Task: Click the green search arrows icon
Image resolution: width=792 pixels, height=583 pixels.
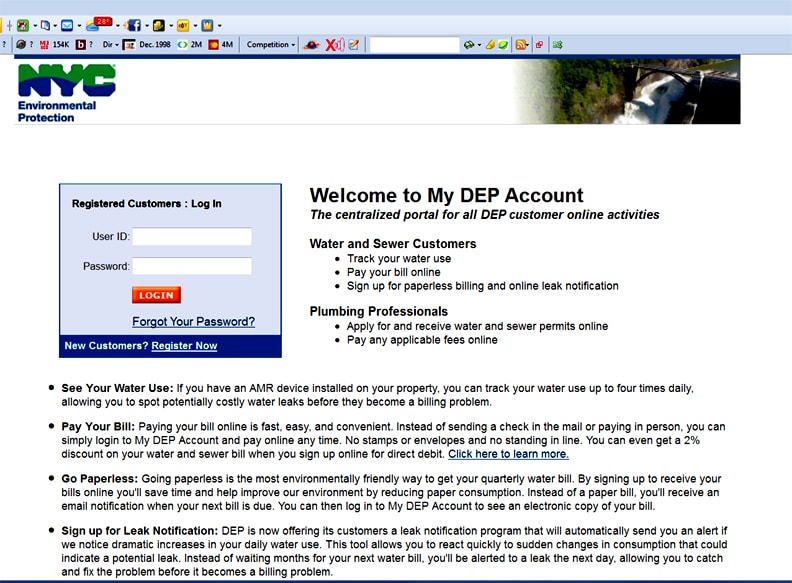Action: 469,45
